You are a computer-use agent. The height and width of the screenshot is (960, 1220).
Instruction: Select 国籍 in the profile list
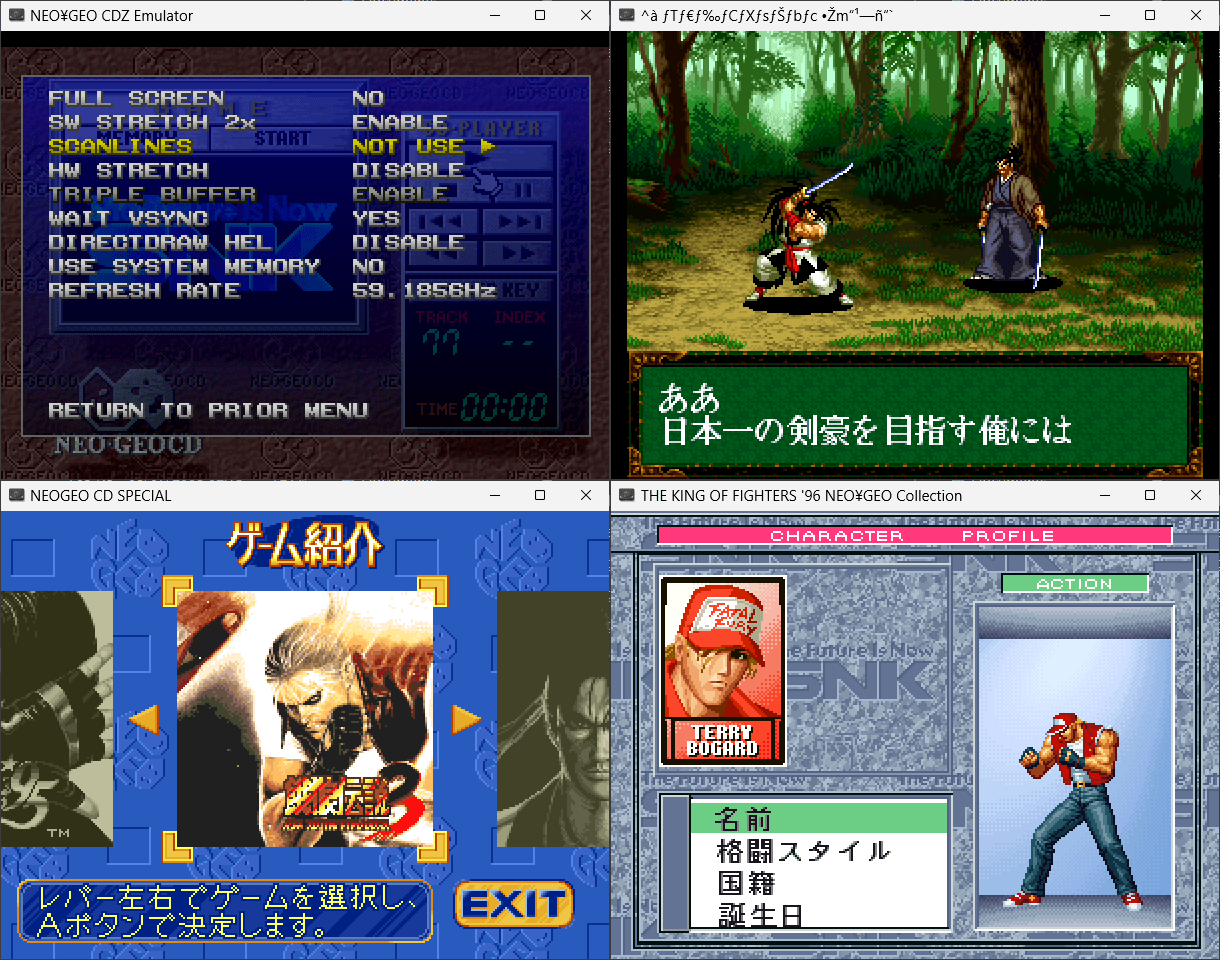[x=819, y=883]
